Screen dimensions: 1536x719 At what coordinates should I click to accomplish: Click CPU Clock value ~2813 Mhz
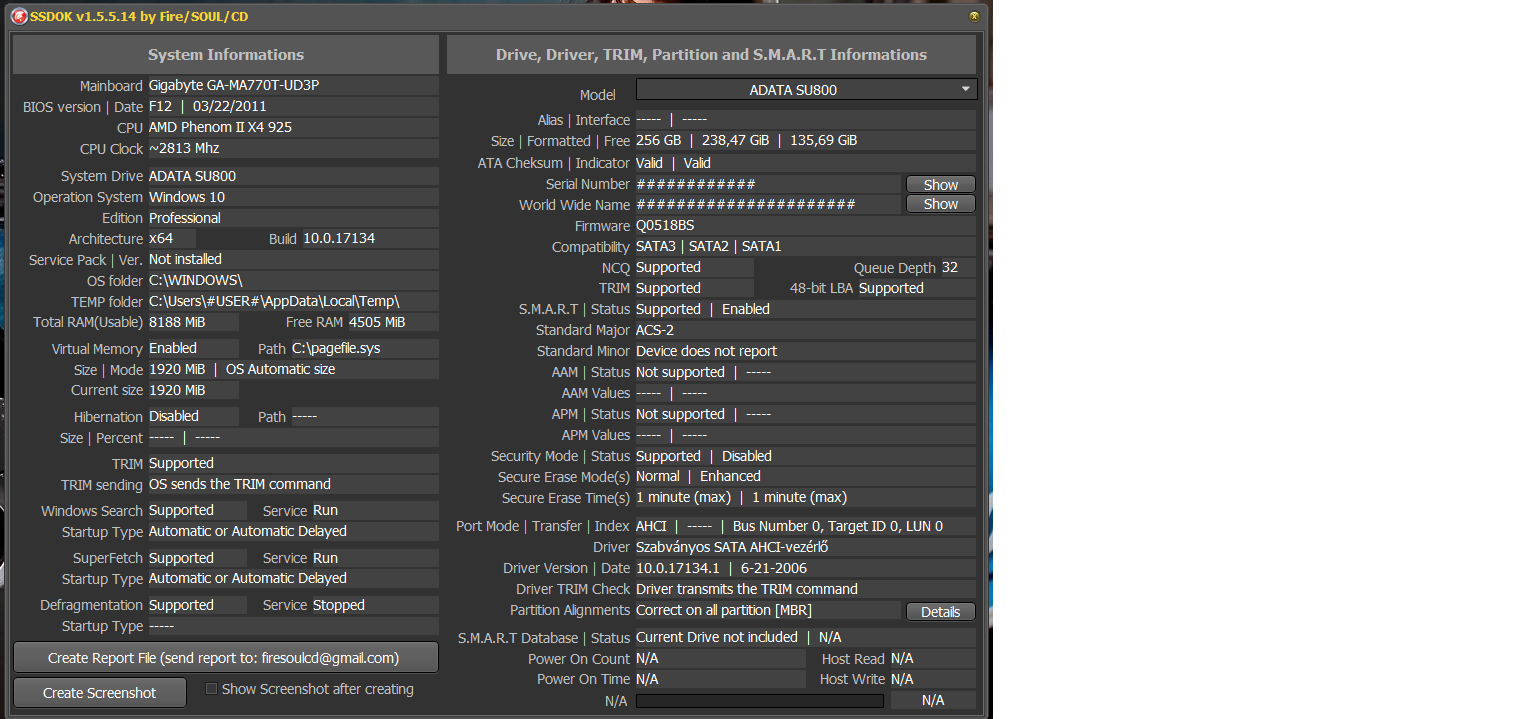293,149
